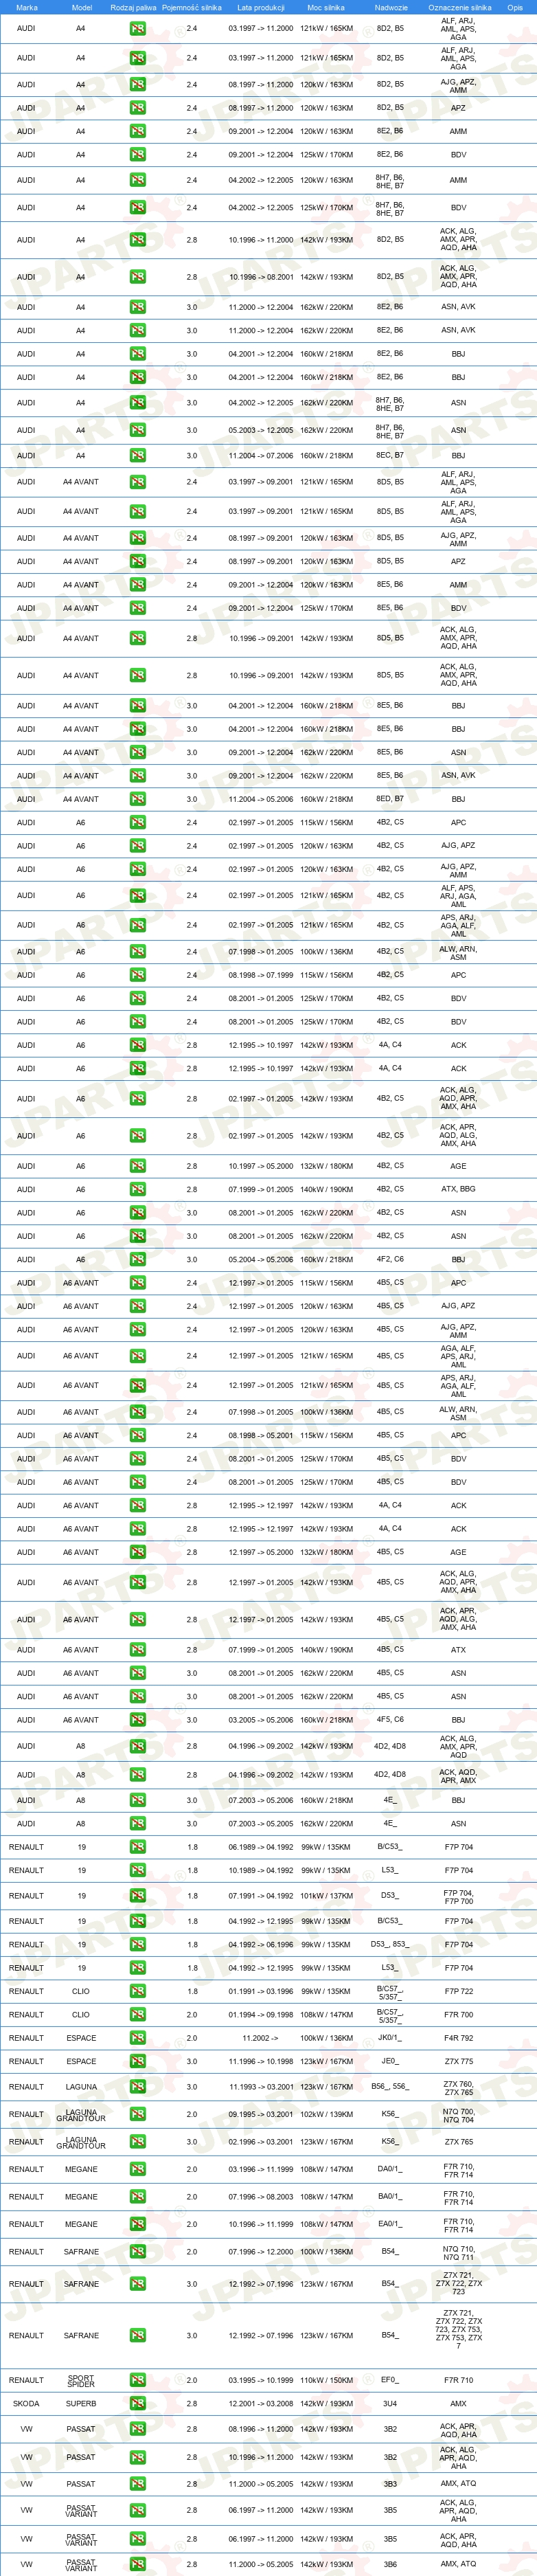The height and width of the screenshot is (2576, 537).
Task: Select the F7P 722 engine code cell
Action: [x=459, y=1991]
